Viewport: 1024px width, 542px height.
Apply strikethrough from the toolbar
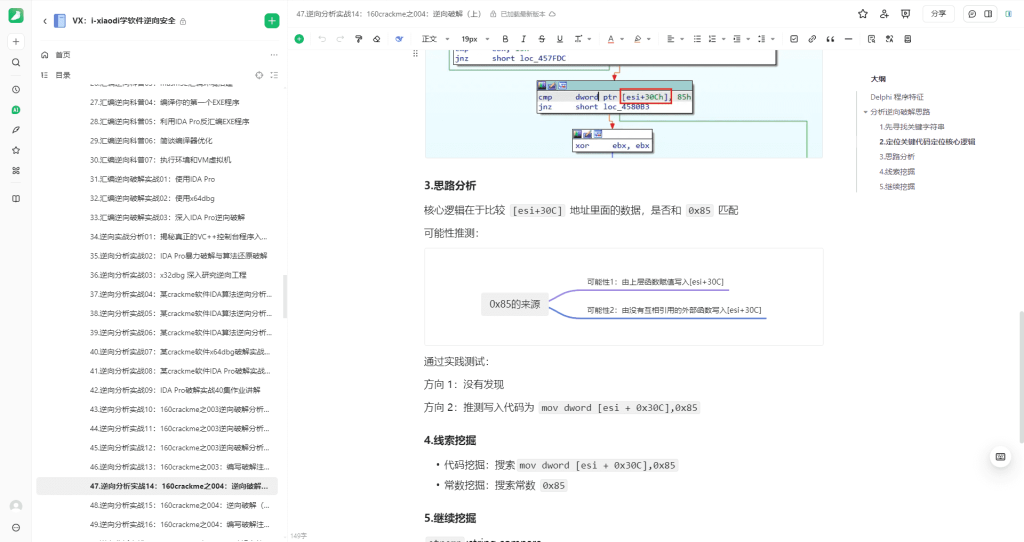coord(542,39)
